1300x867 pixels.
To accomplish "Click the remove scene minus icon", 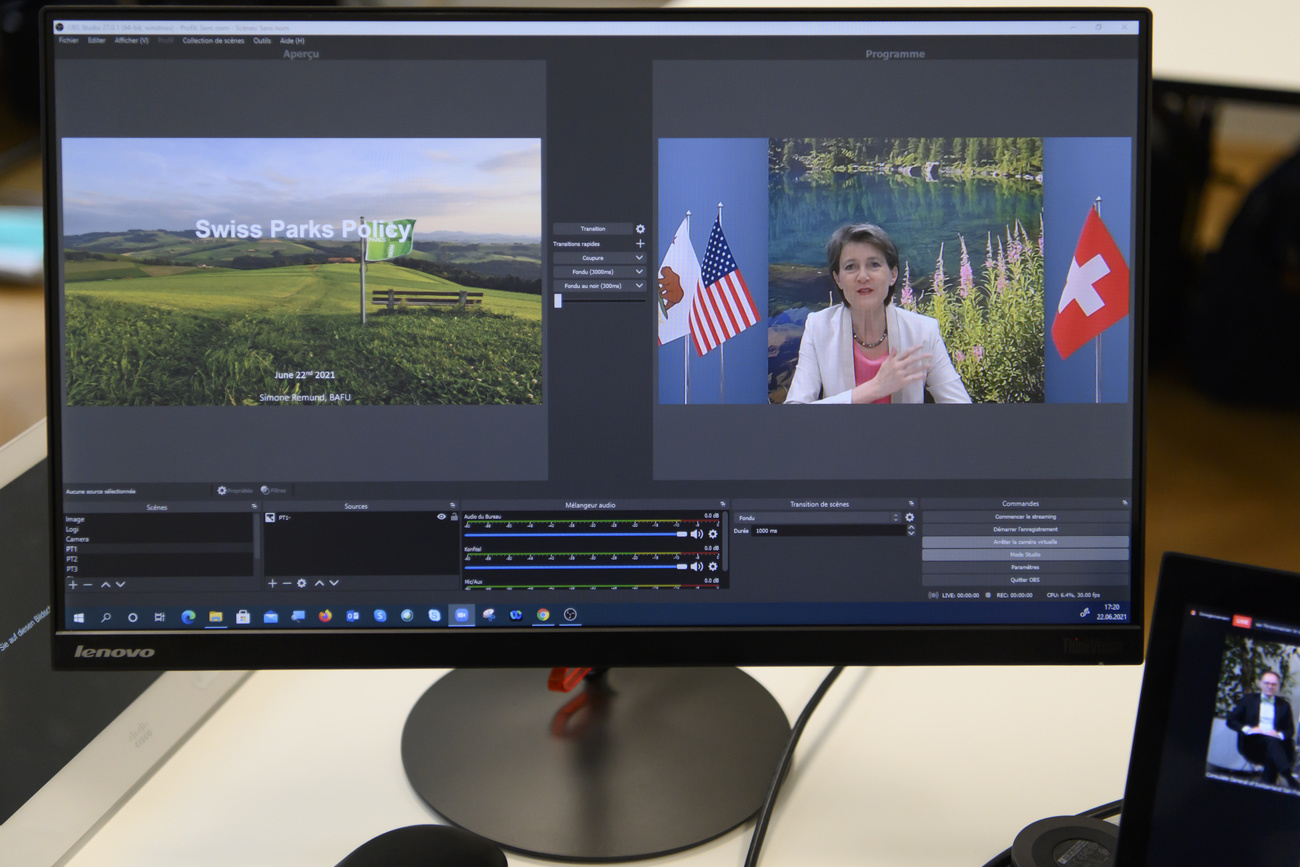I will pyautogui.click(x=87, y=584).
